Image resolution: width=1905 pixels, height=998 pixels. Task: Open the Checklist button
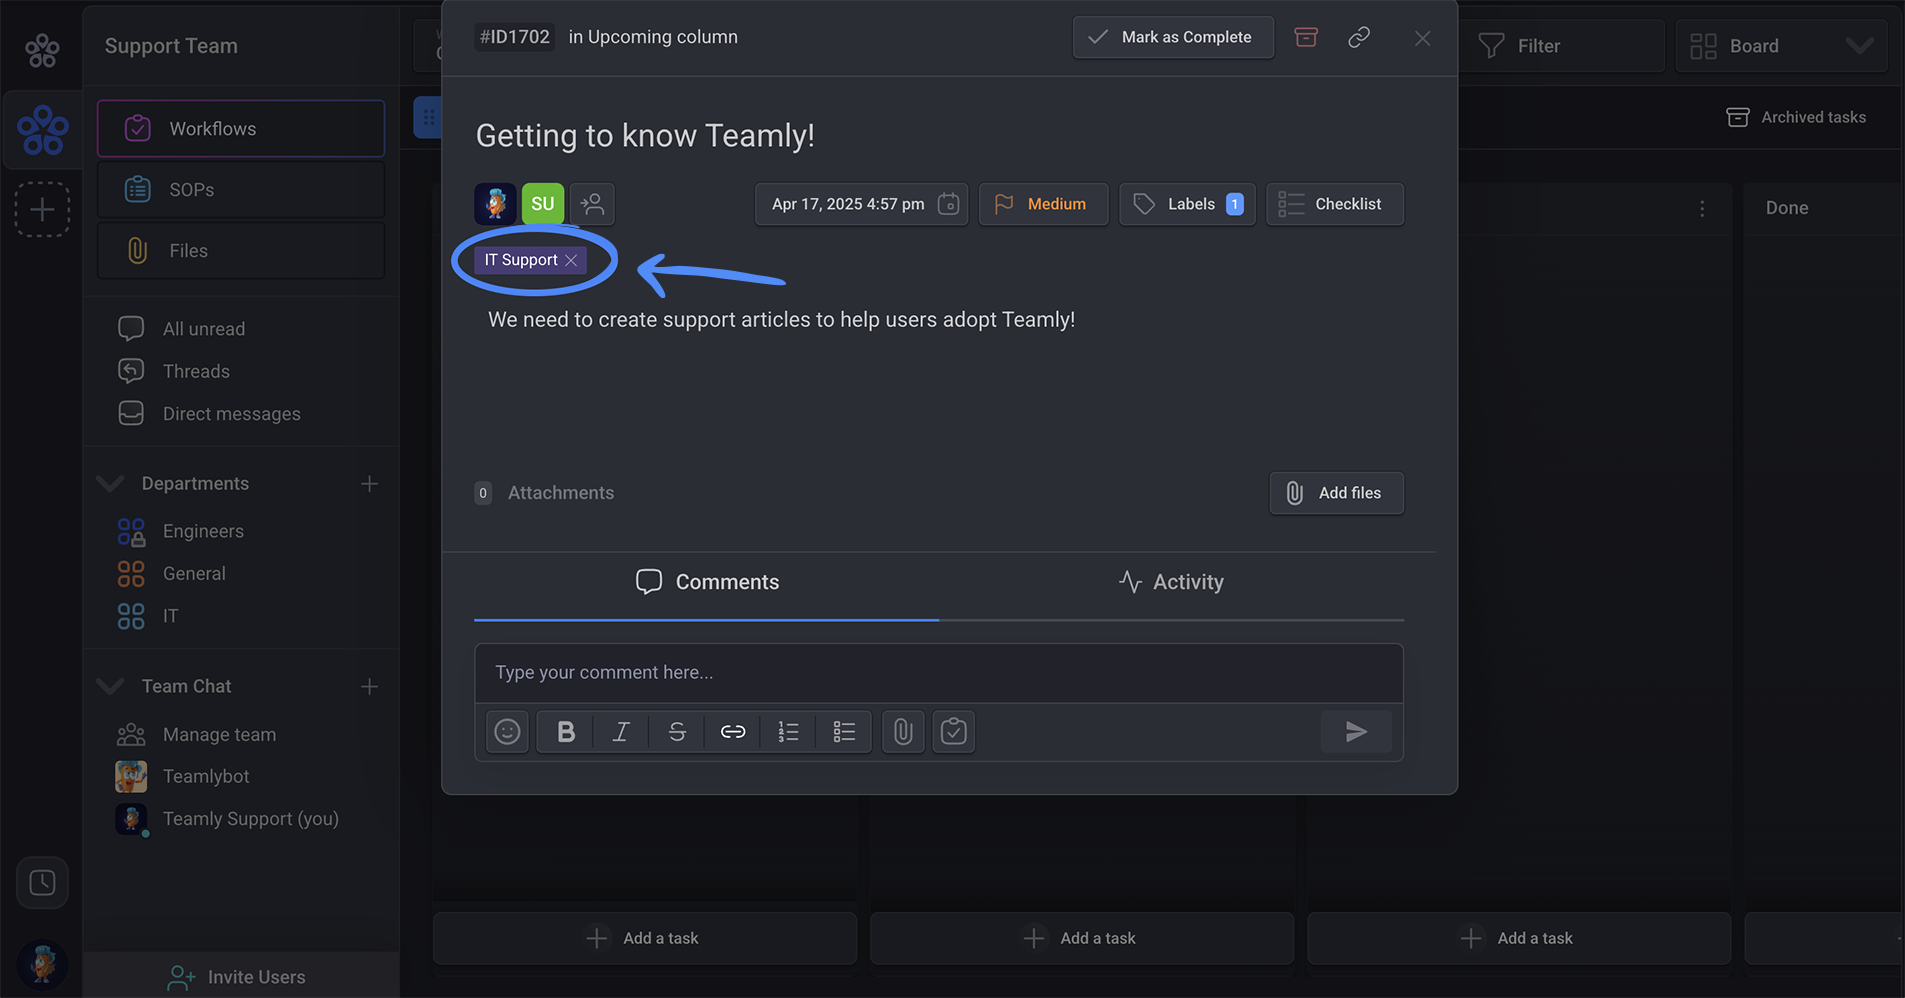tap(1335, 204)
